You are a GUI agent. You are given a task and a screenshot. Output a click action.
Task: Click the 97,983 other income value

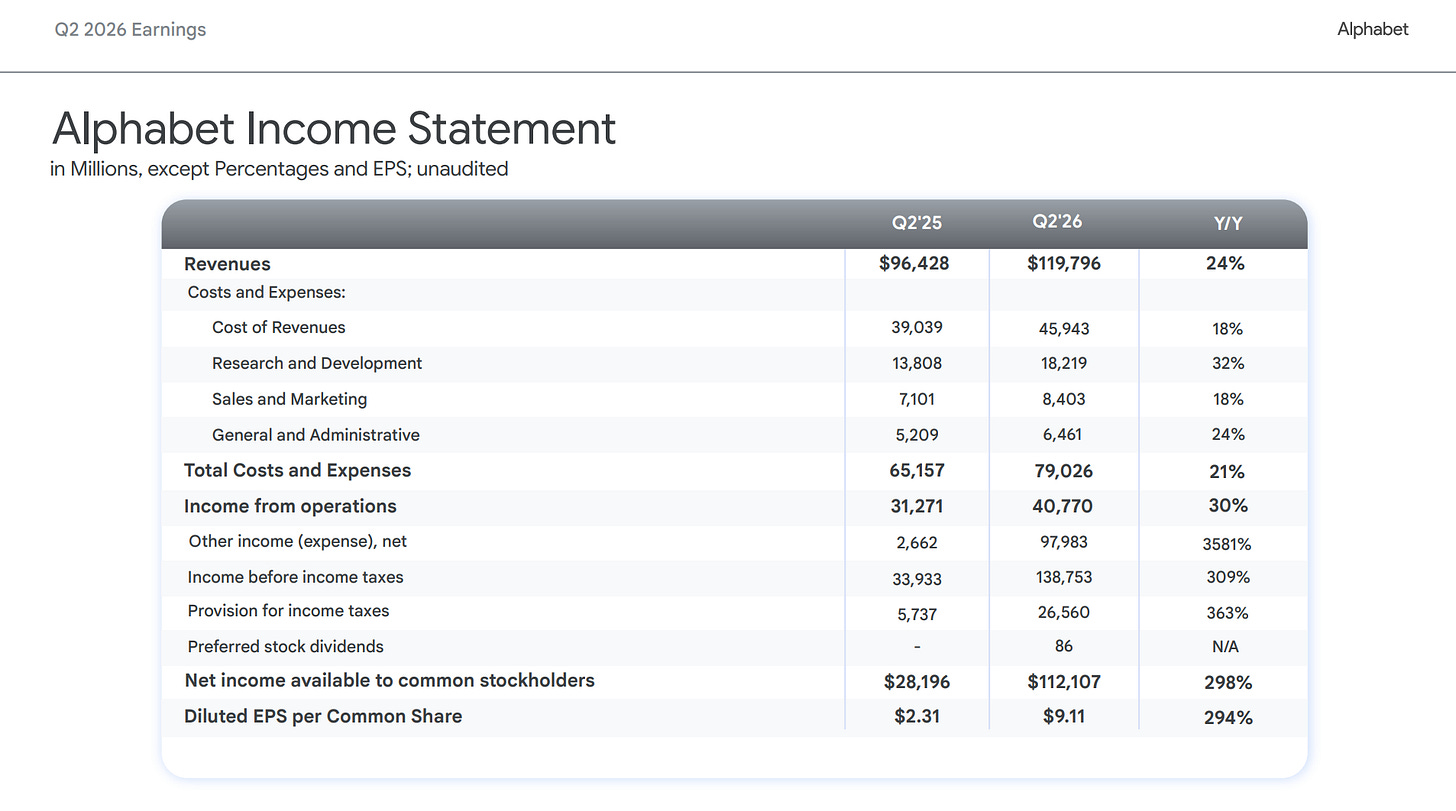(1064, 542)
